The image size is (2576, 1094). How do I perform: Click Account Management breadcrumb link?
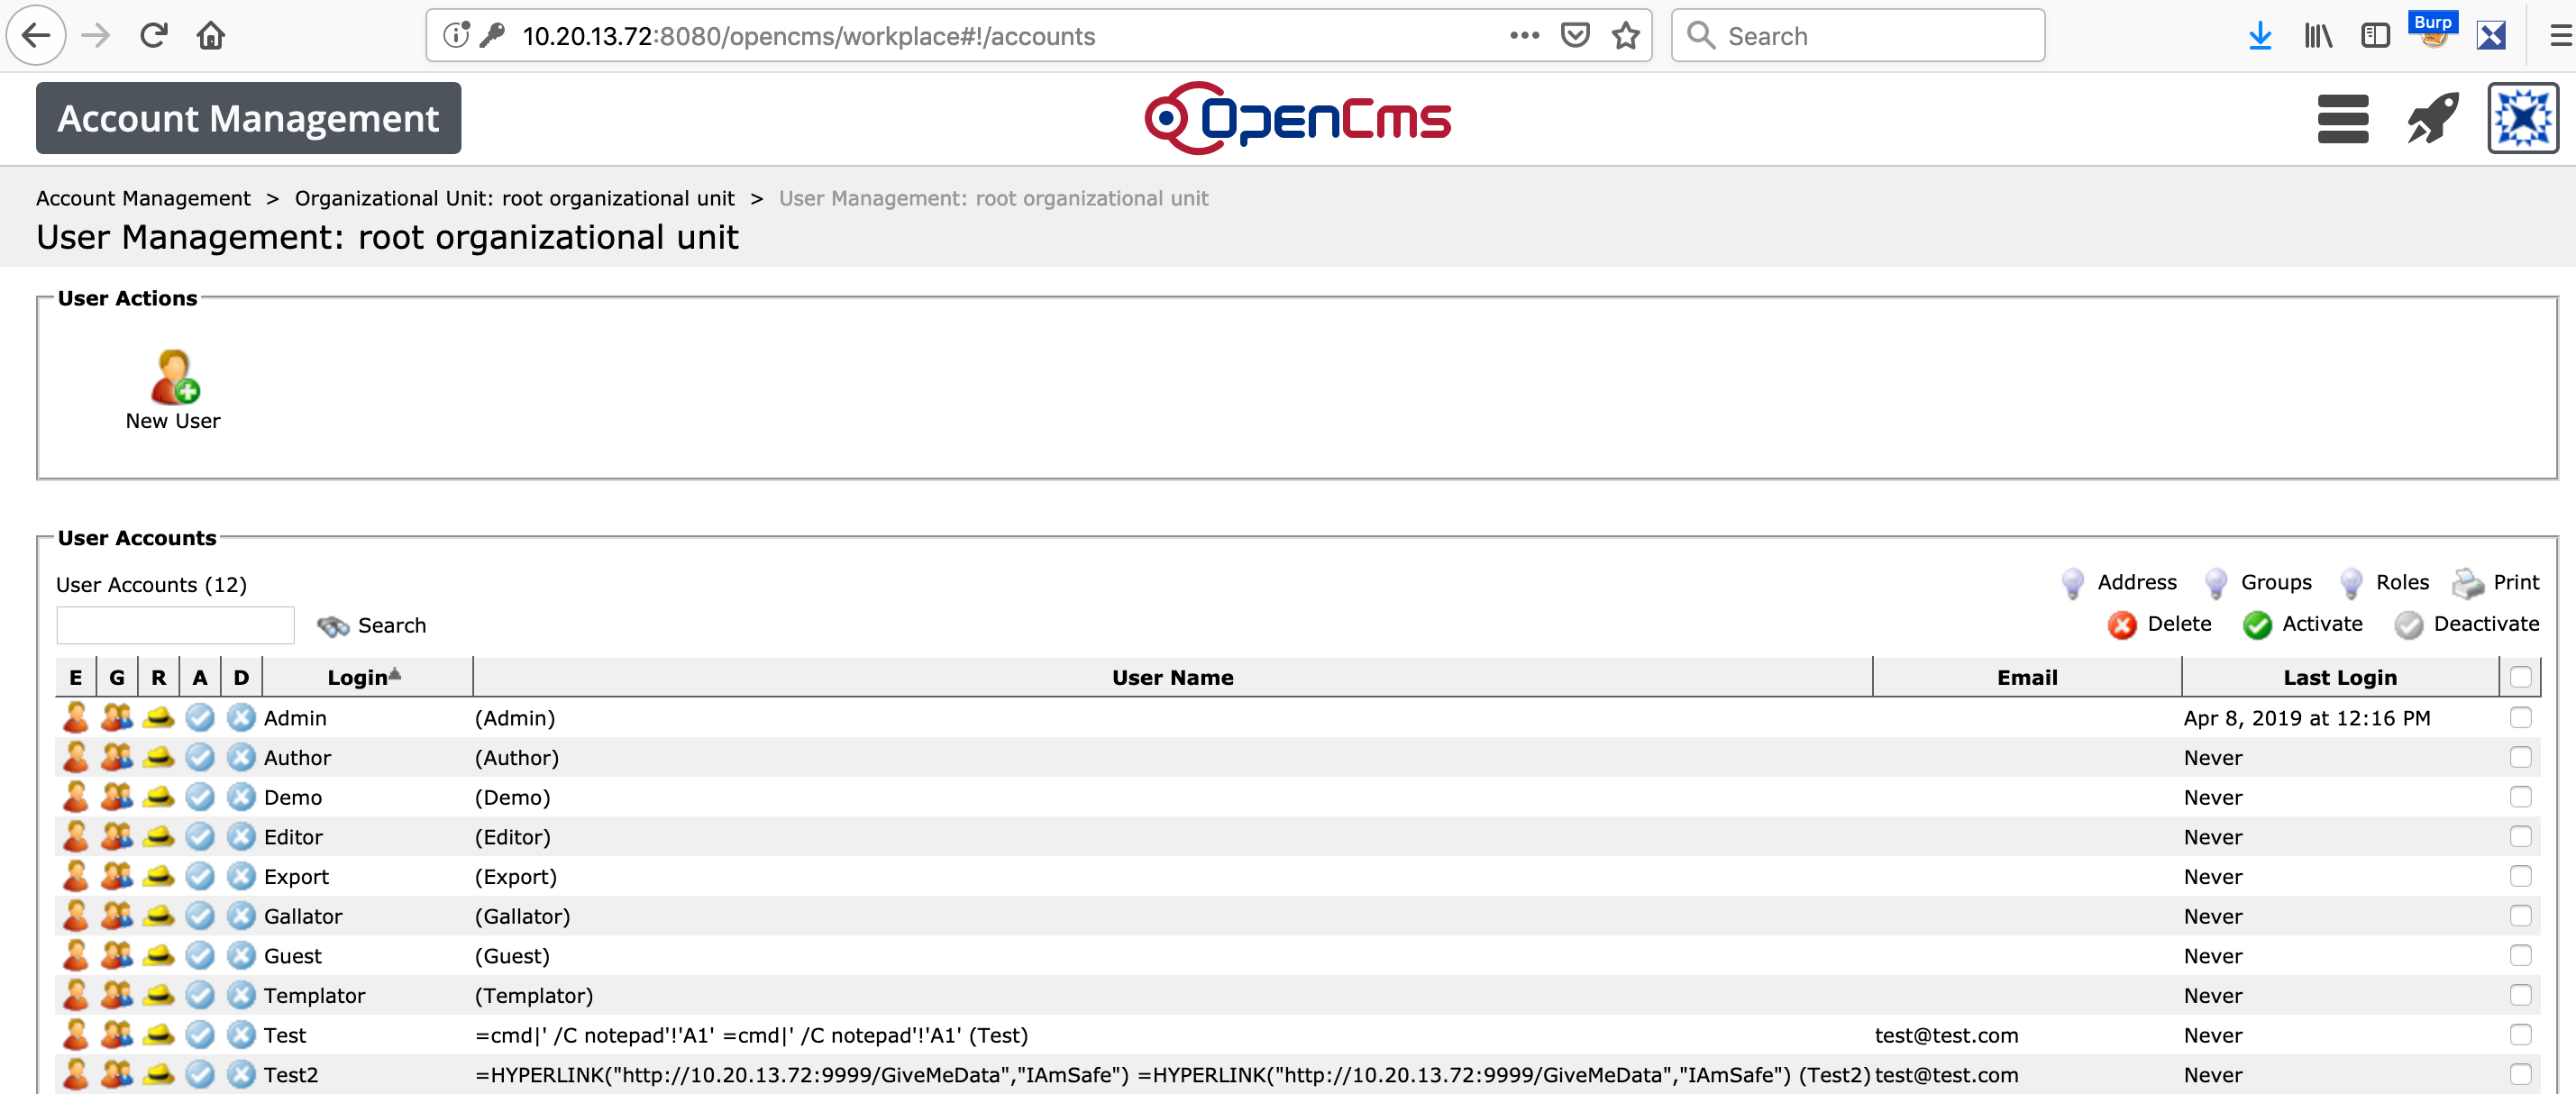143,199
